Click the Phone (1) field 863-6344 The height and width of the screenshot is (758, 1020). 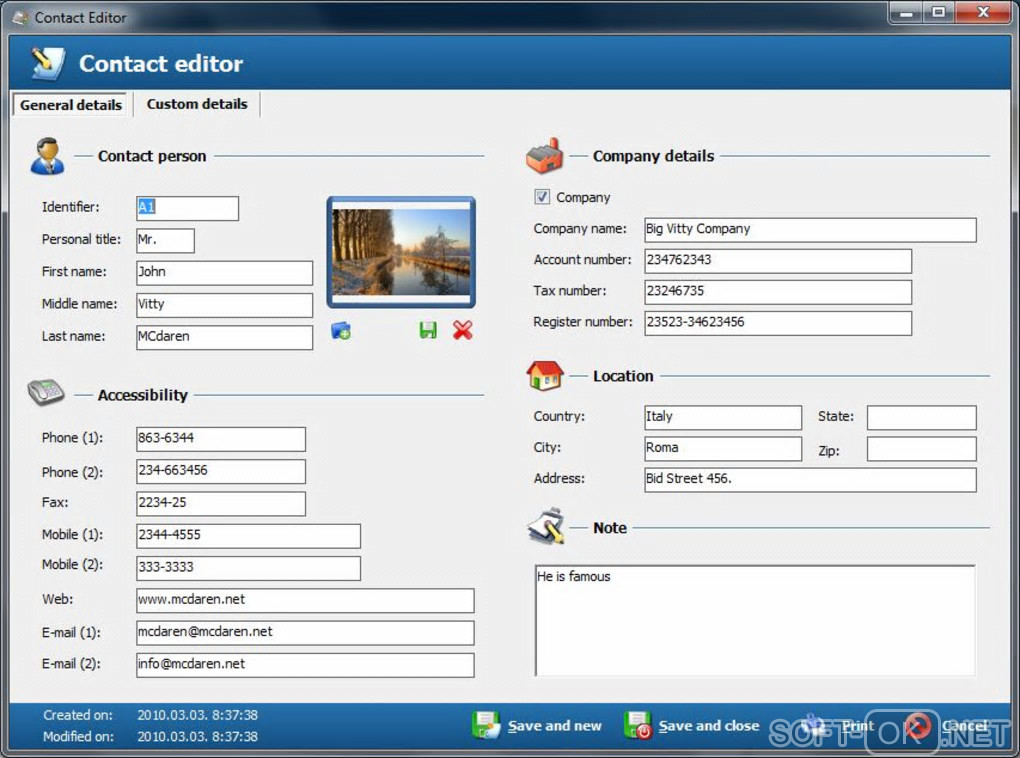[x=221, y=439]
